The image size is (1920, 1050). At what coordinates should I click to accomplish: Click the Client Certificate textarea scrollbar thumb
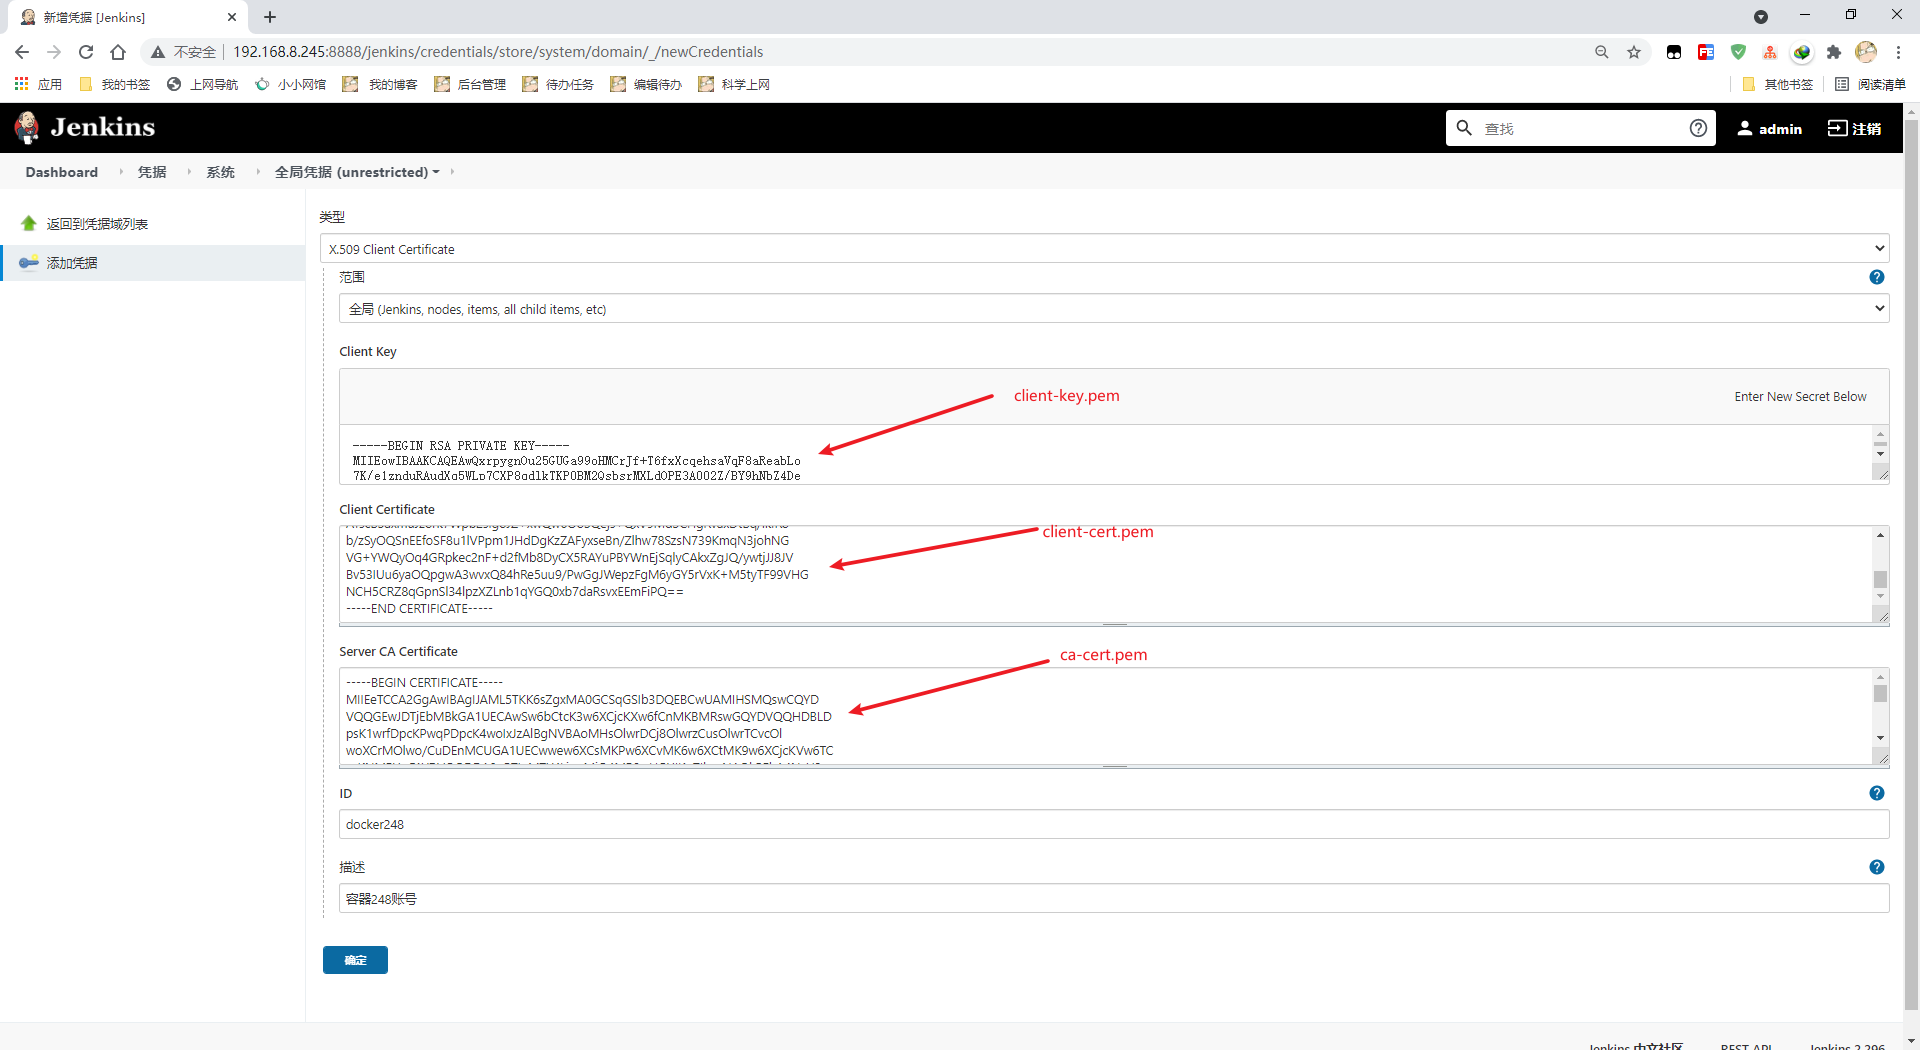coord(1880,579)
